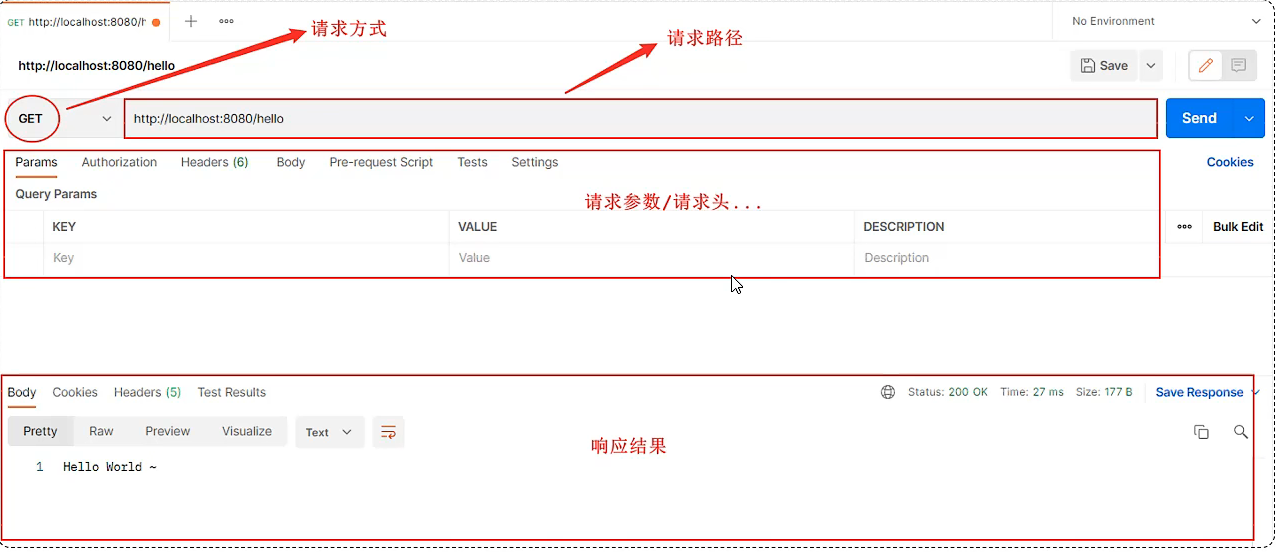
Task: Click the Save button
Action: pyautogui.click(x=1105, y=65)
